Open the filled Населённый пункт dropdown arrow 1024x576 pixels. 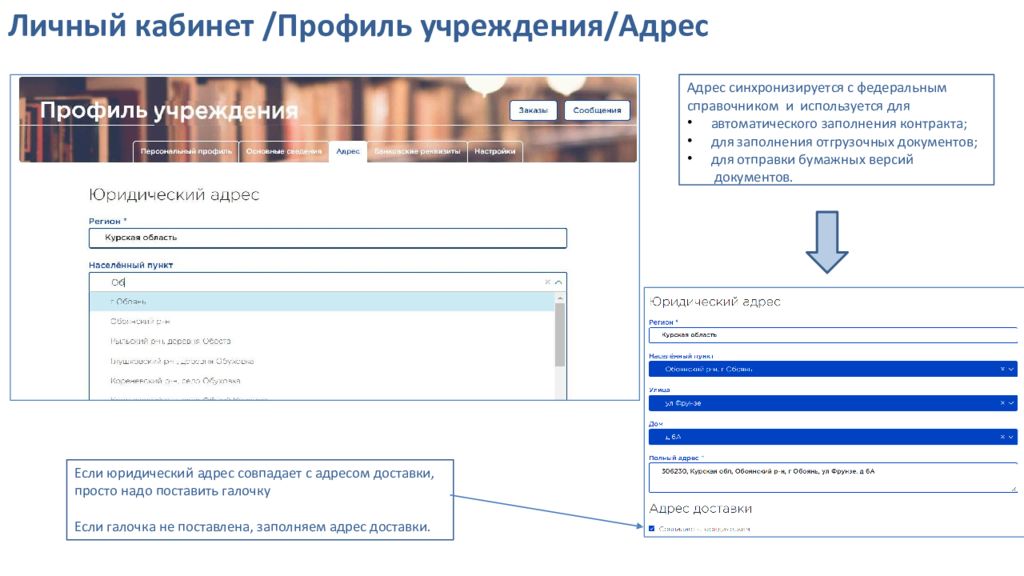(1012, 369)
